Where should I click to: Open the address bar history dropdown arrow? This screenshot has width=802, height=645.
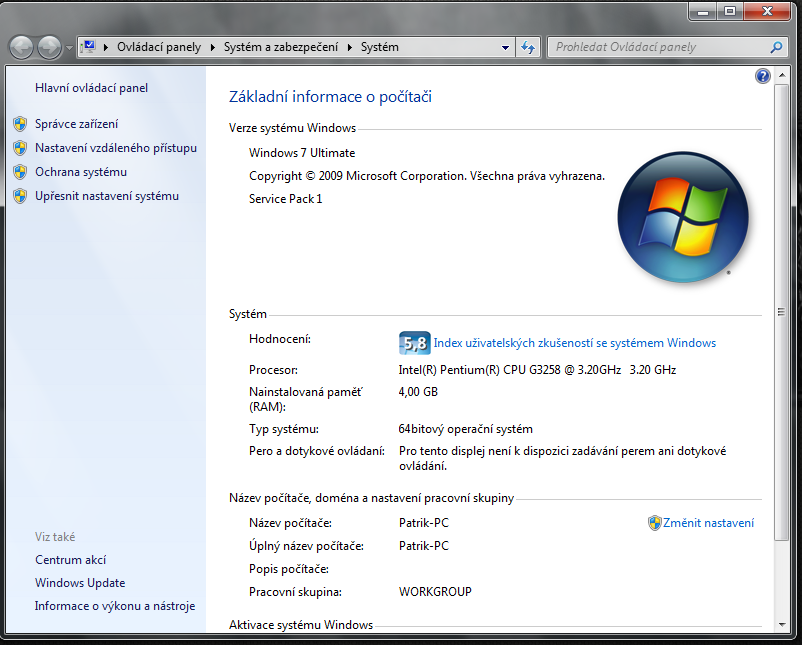coord(505,47)
